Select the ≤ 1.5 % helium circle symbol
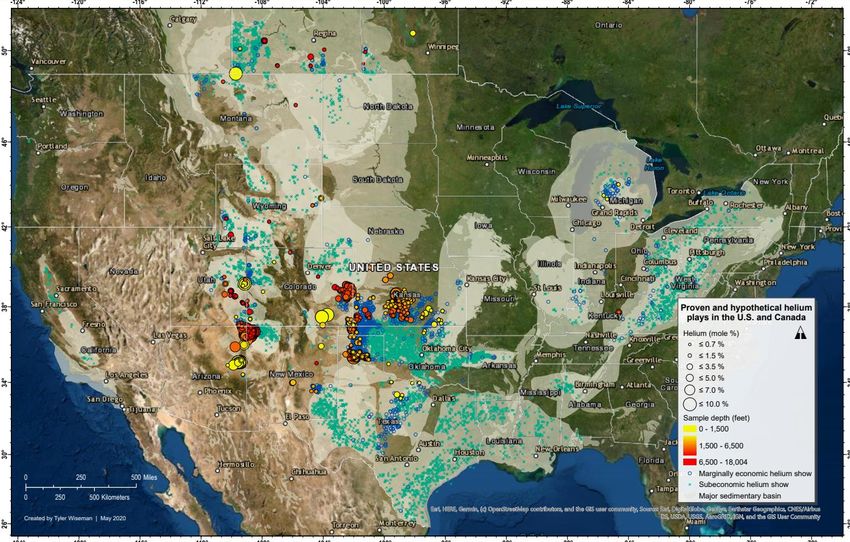Screen dimensions: 850x542 pos(690,356)
